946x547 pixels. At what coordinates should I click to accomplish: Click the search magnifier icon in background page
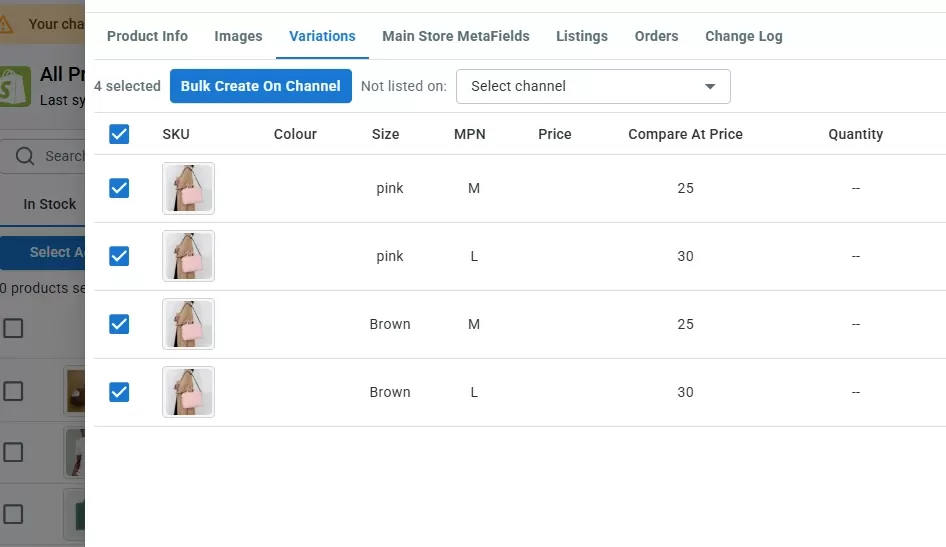coord(25,156)
